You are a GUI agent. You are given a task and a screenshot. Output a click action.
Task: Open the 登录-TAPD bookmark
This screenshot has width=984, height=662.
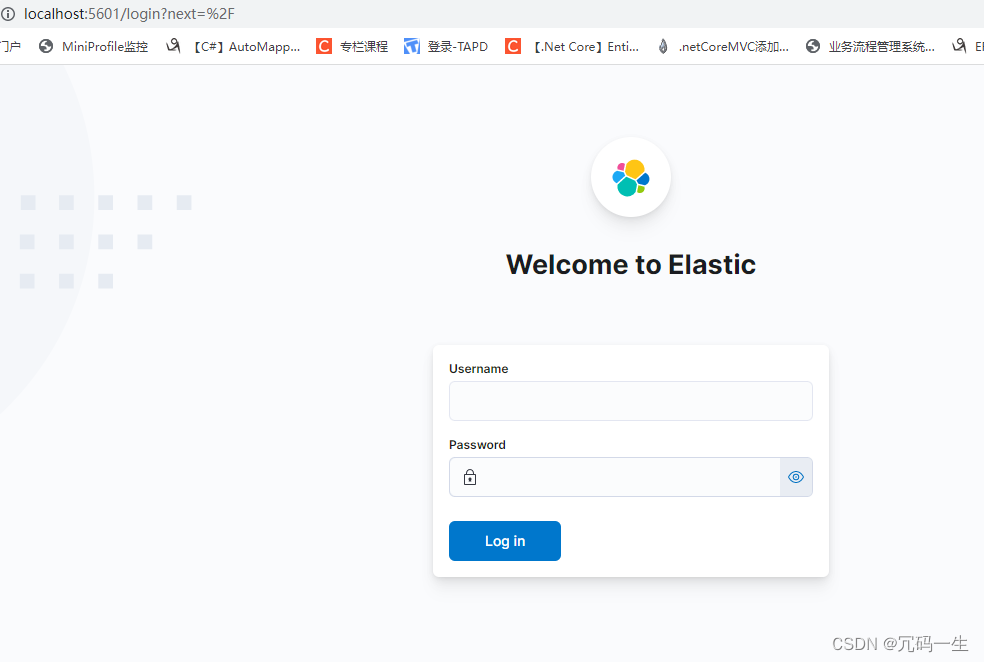(x=446, y=46)
